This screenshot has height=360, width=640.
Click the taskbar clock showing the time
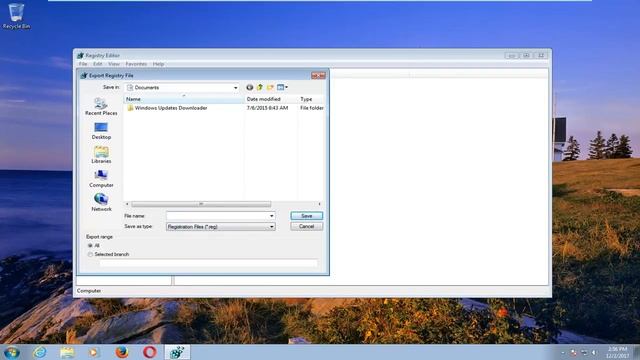[x=617, y=352]
